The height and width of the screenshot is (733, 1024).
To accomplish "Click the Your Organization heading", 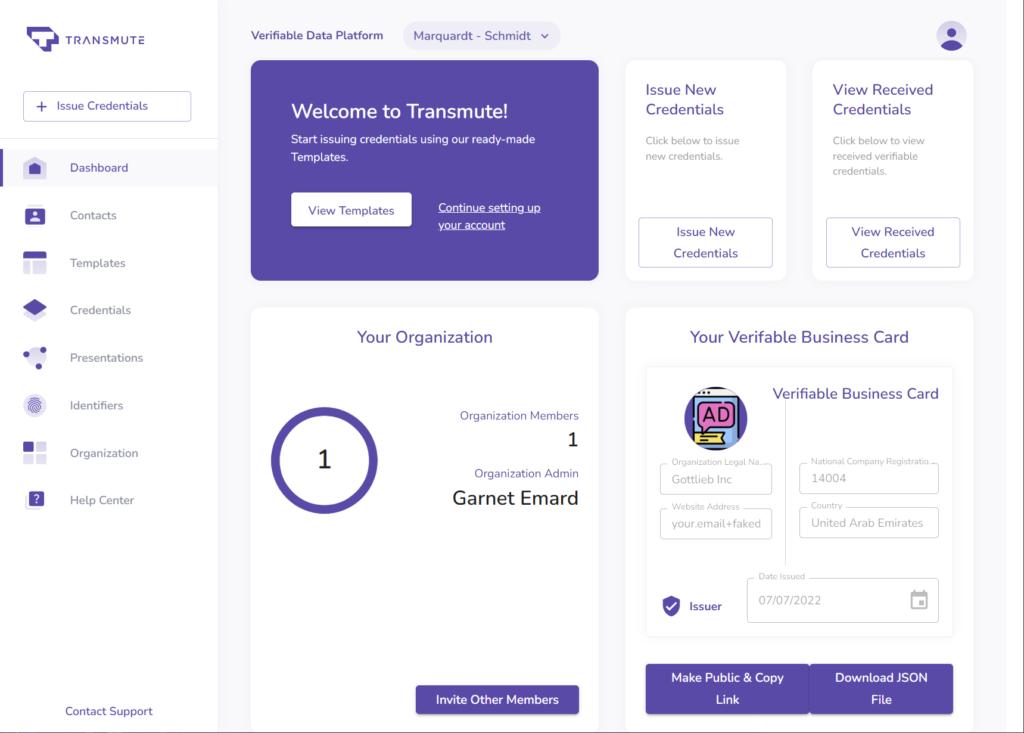I will (x=424, y=337).
